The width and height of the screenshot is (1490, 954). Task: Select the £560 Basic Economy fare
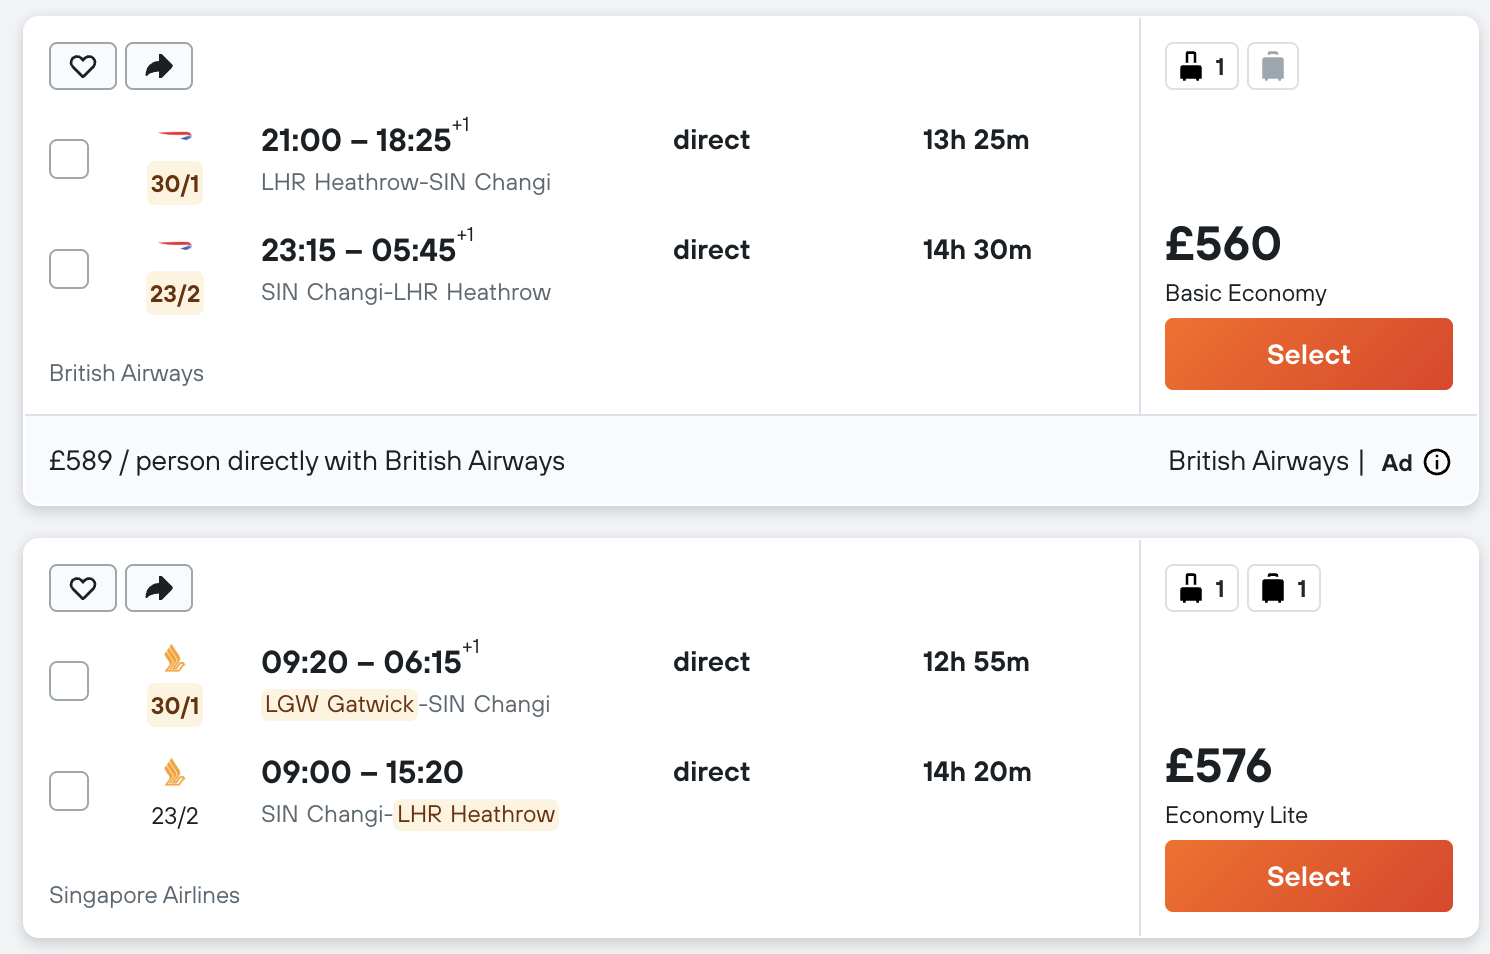click(x=1308, y=354)
